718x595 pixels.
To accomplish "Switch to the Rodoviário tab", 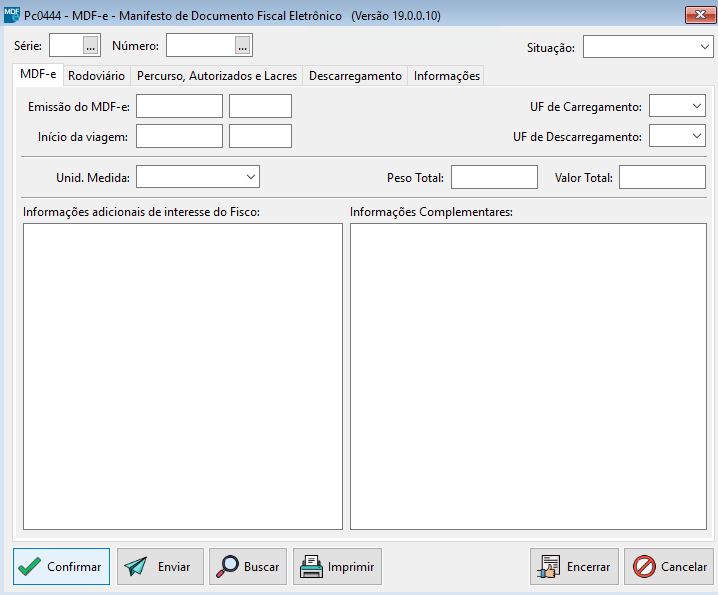I will [x=97, y=76].
